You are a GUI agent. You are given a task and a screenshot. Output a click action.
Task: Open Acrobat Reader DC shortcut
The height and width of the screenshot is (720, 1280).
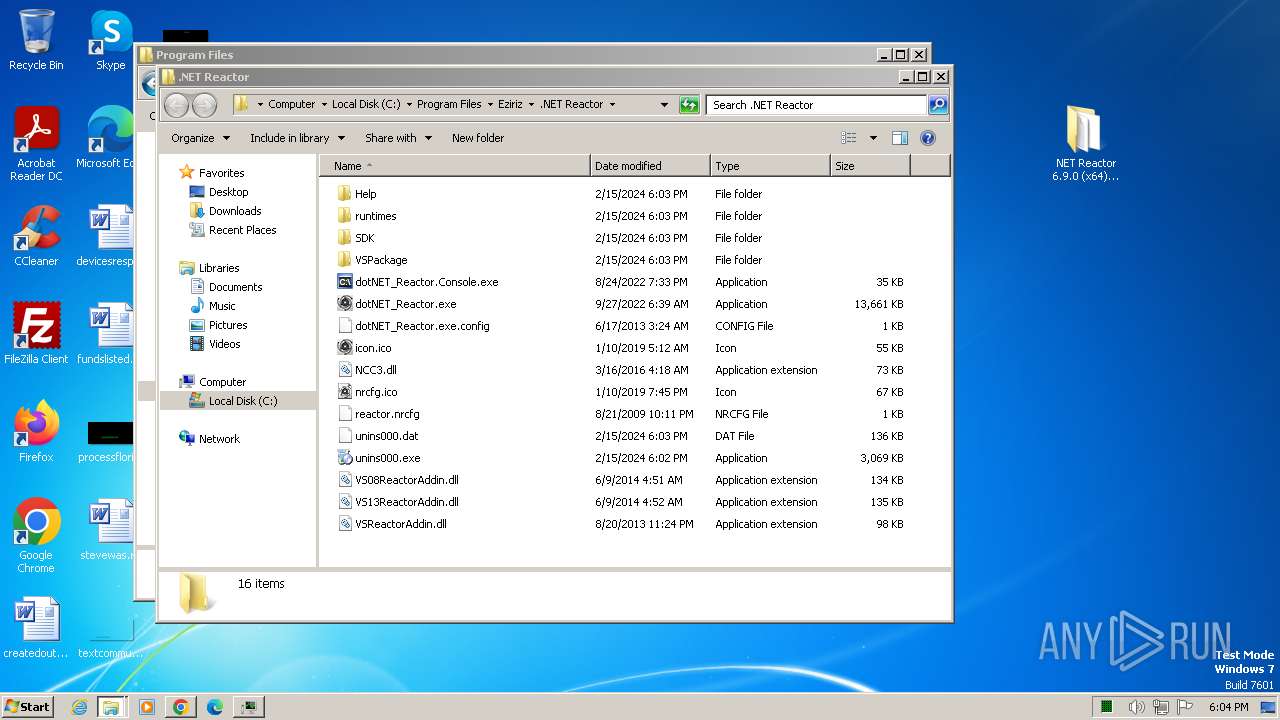(36, 145)
